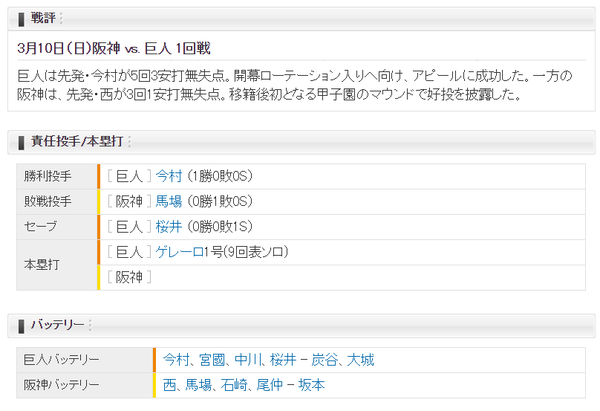The height and width of the screenshot is (411, 600).
Task: Click the セーブ row label
Action: click(x=40, y=227)
